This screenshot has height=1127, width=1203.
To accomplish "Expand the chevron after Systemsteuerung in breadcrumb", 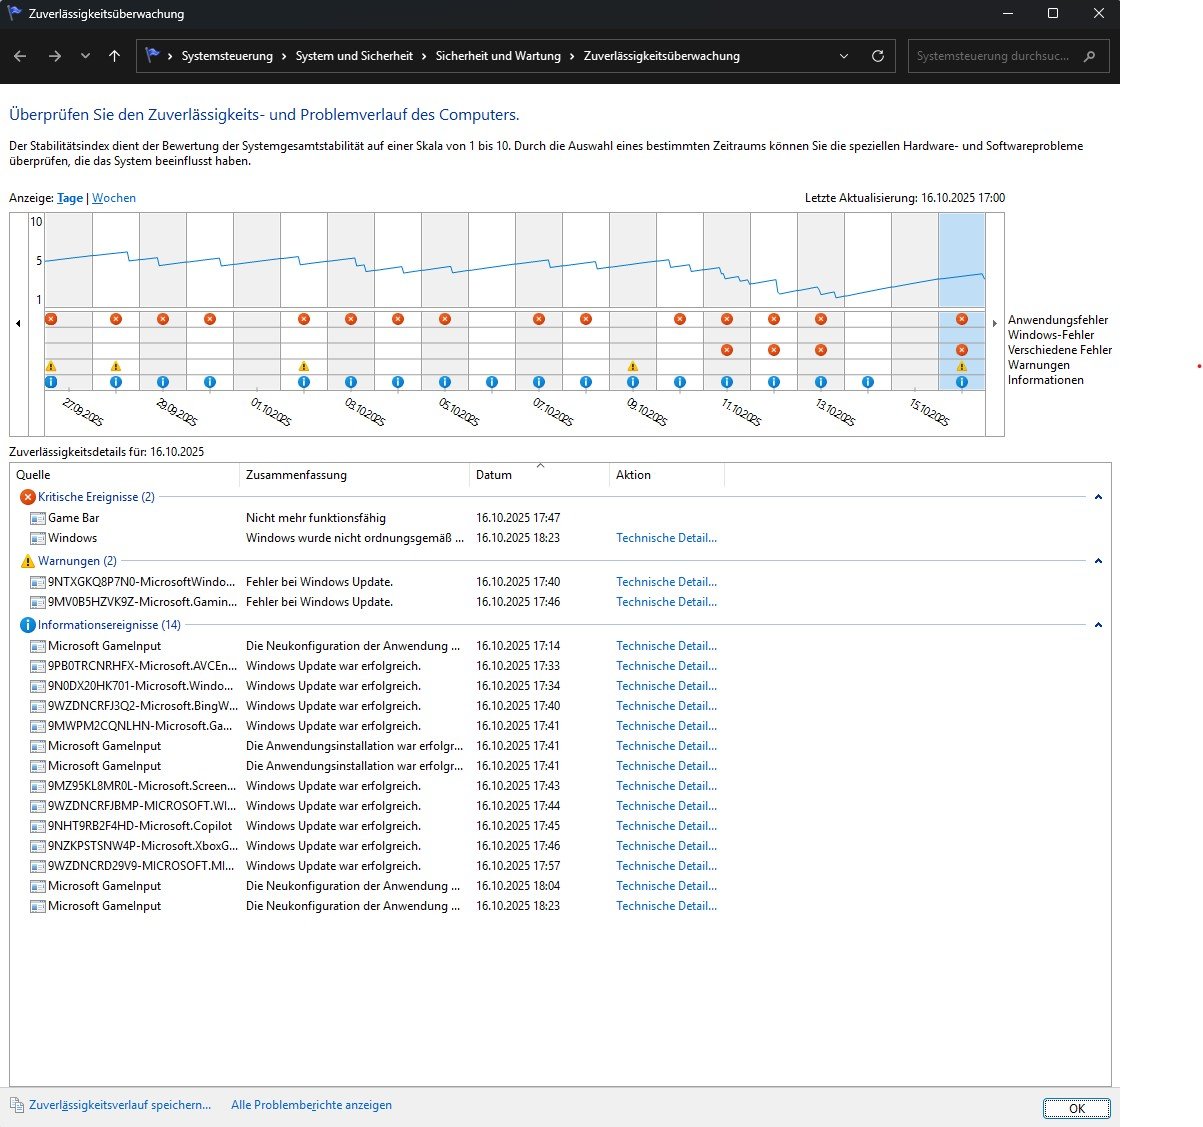I will point(284,56).
